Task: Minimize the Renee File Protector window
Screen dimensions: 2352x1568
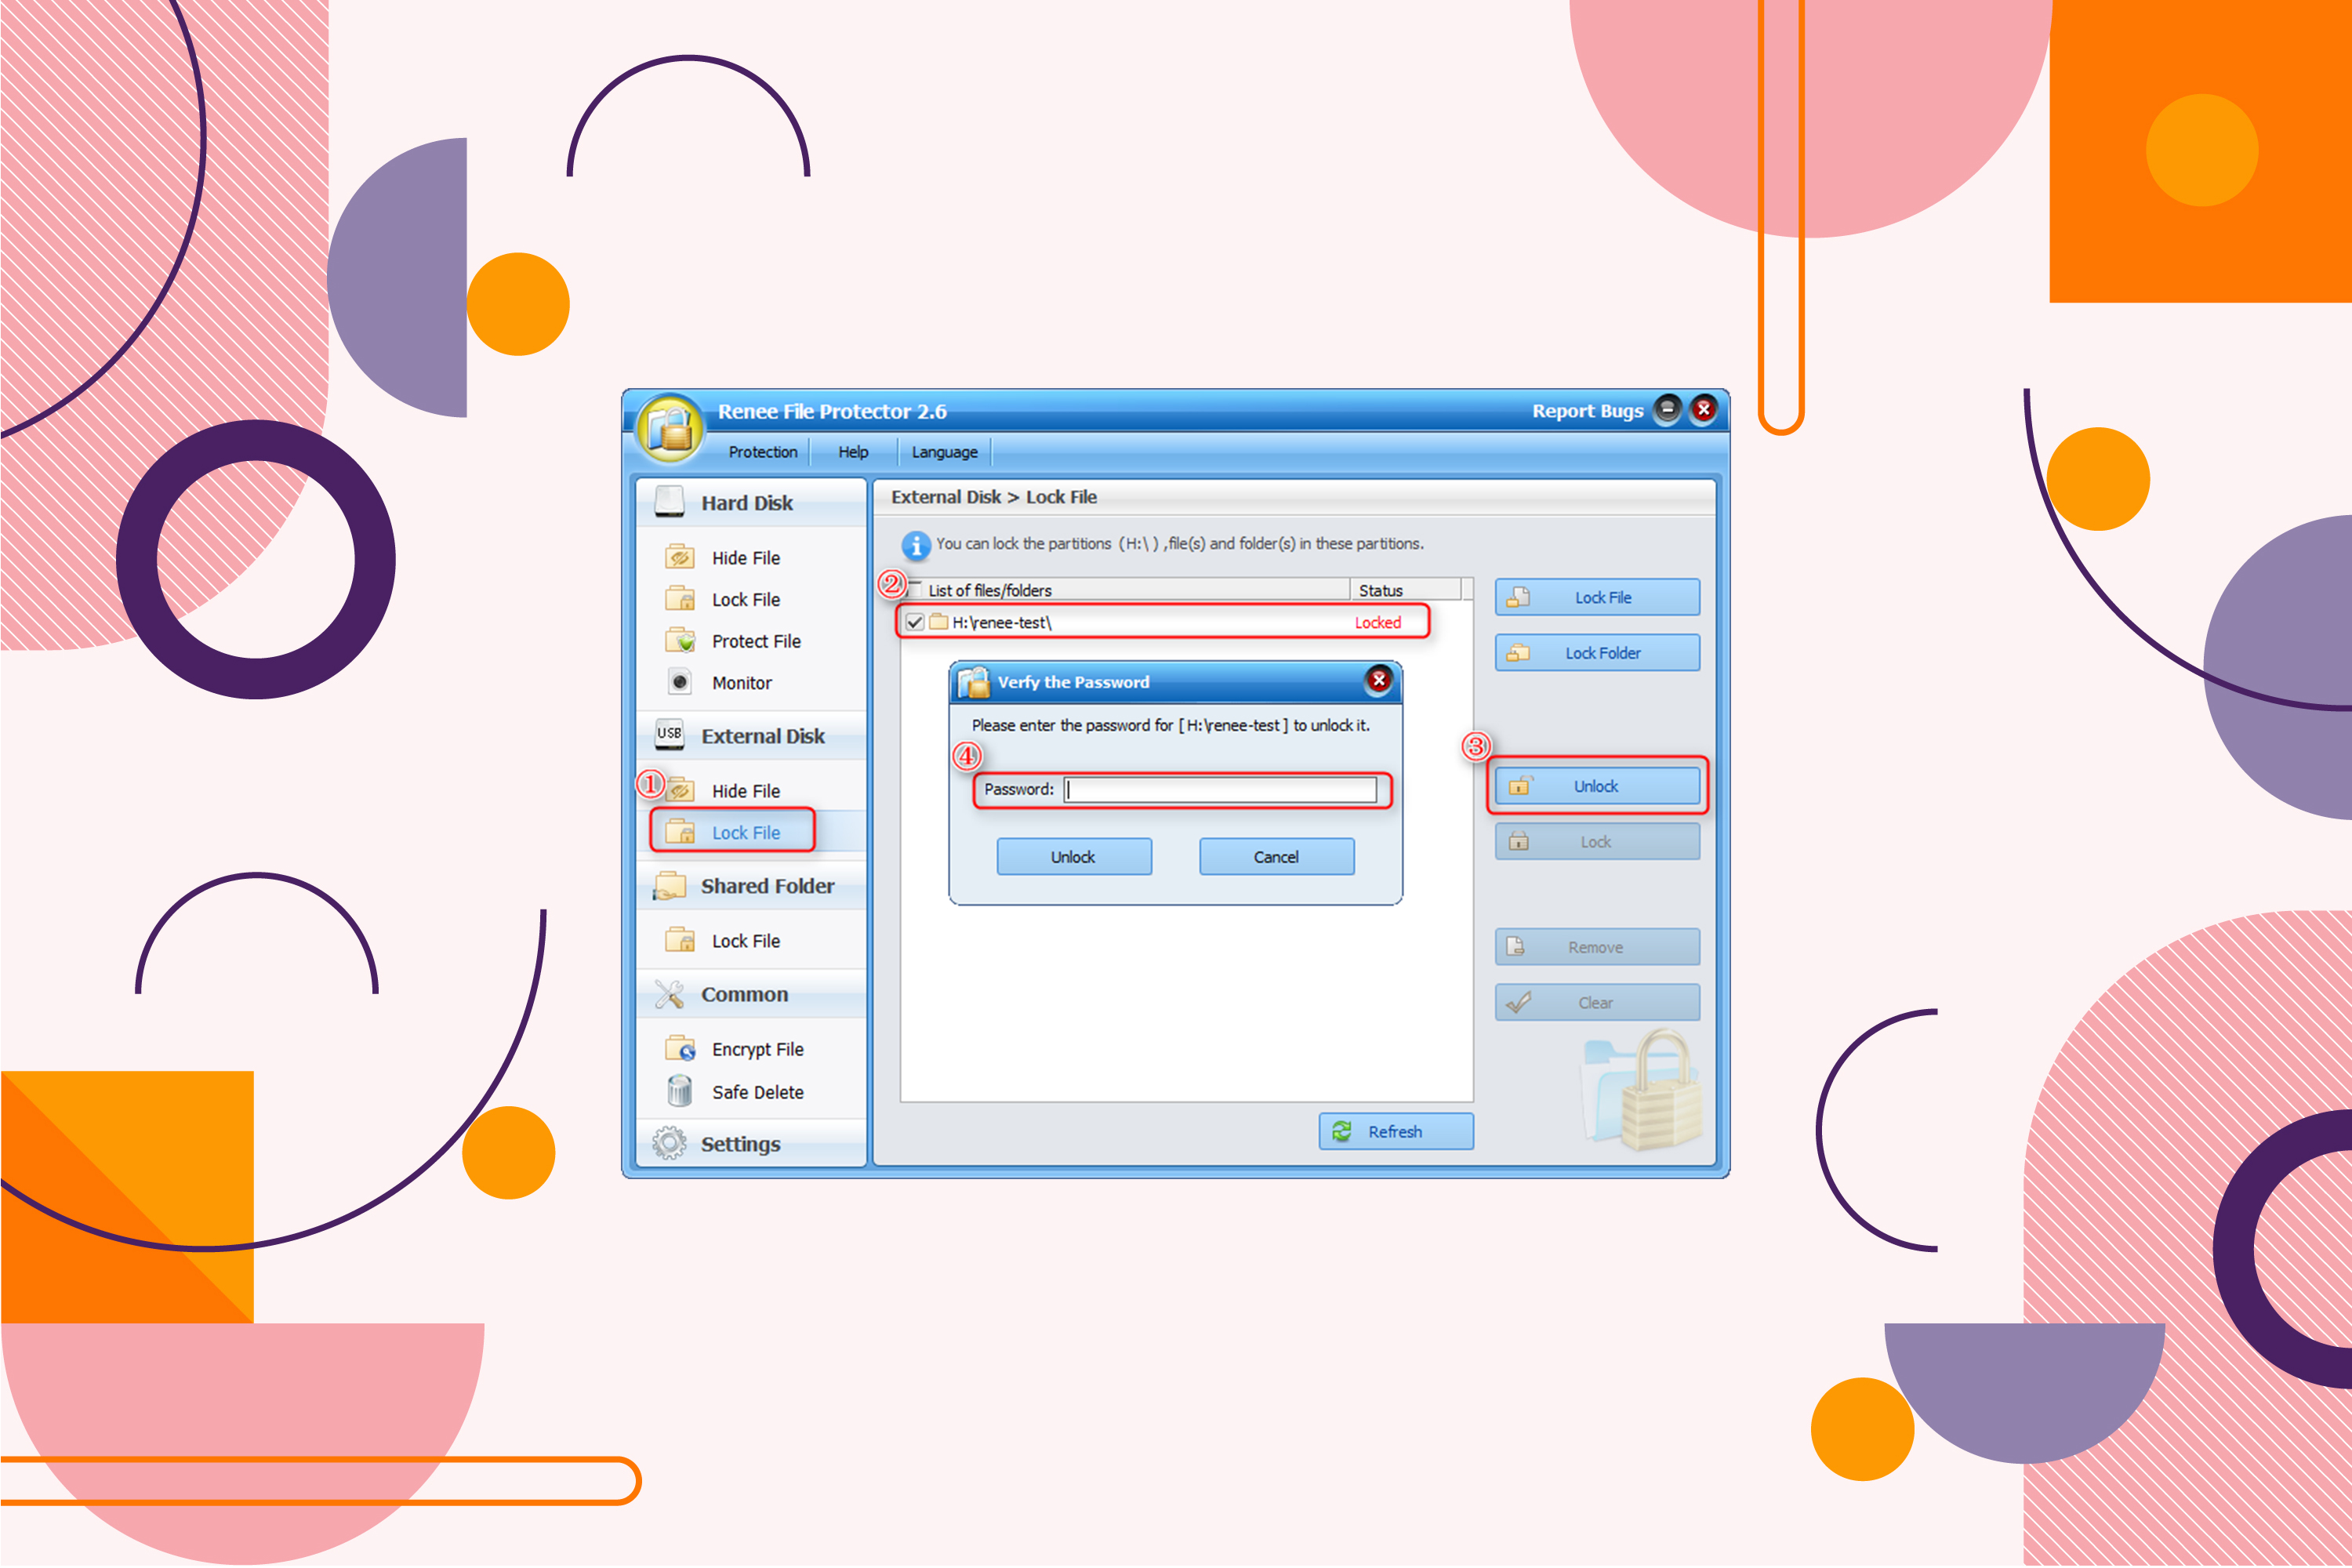Action: [1667, 409]
